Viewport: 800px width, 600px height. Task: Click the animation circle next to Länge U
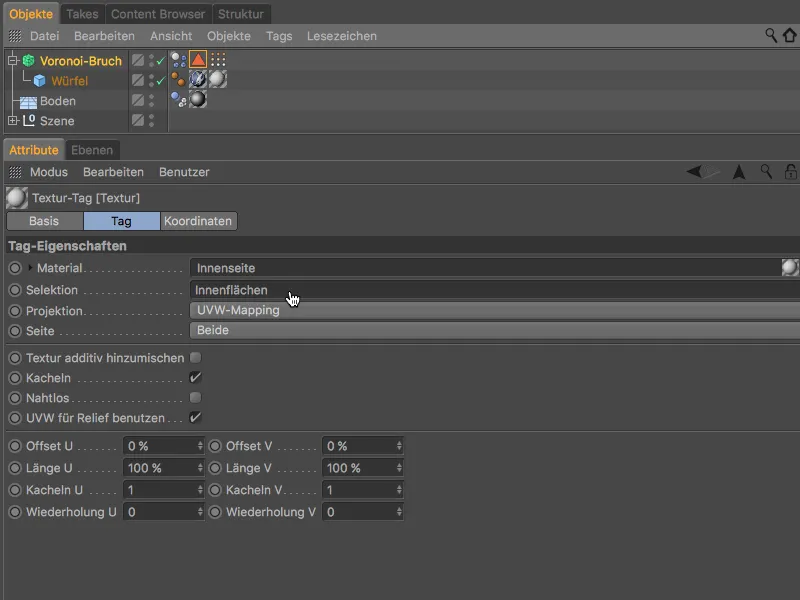(15, 468)
